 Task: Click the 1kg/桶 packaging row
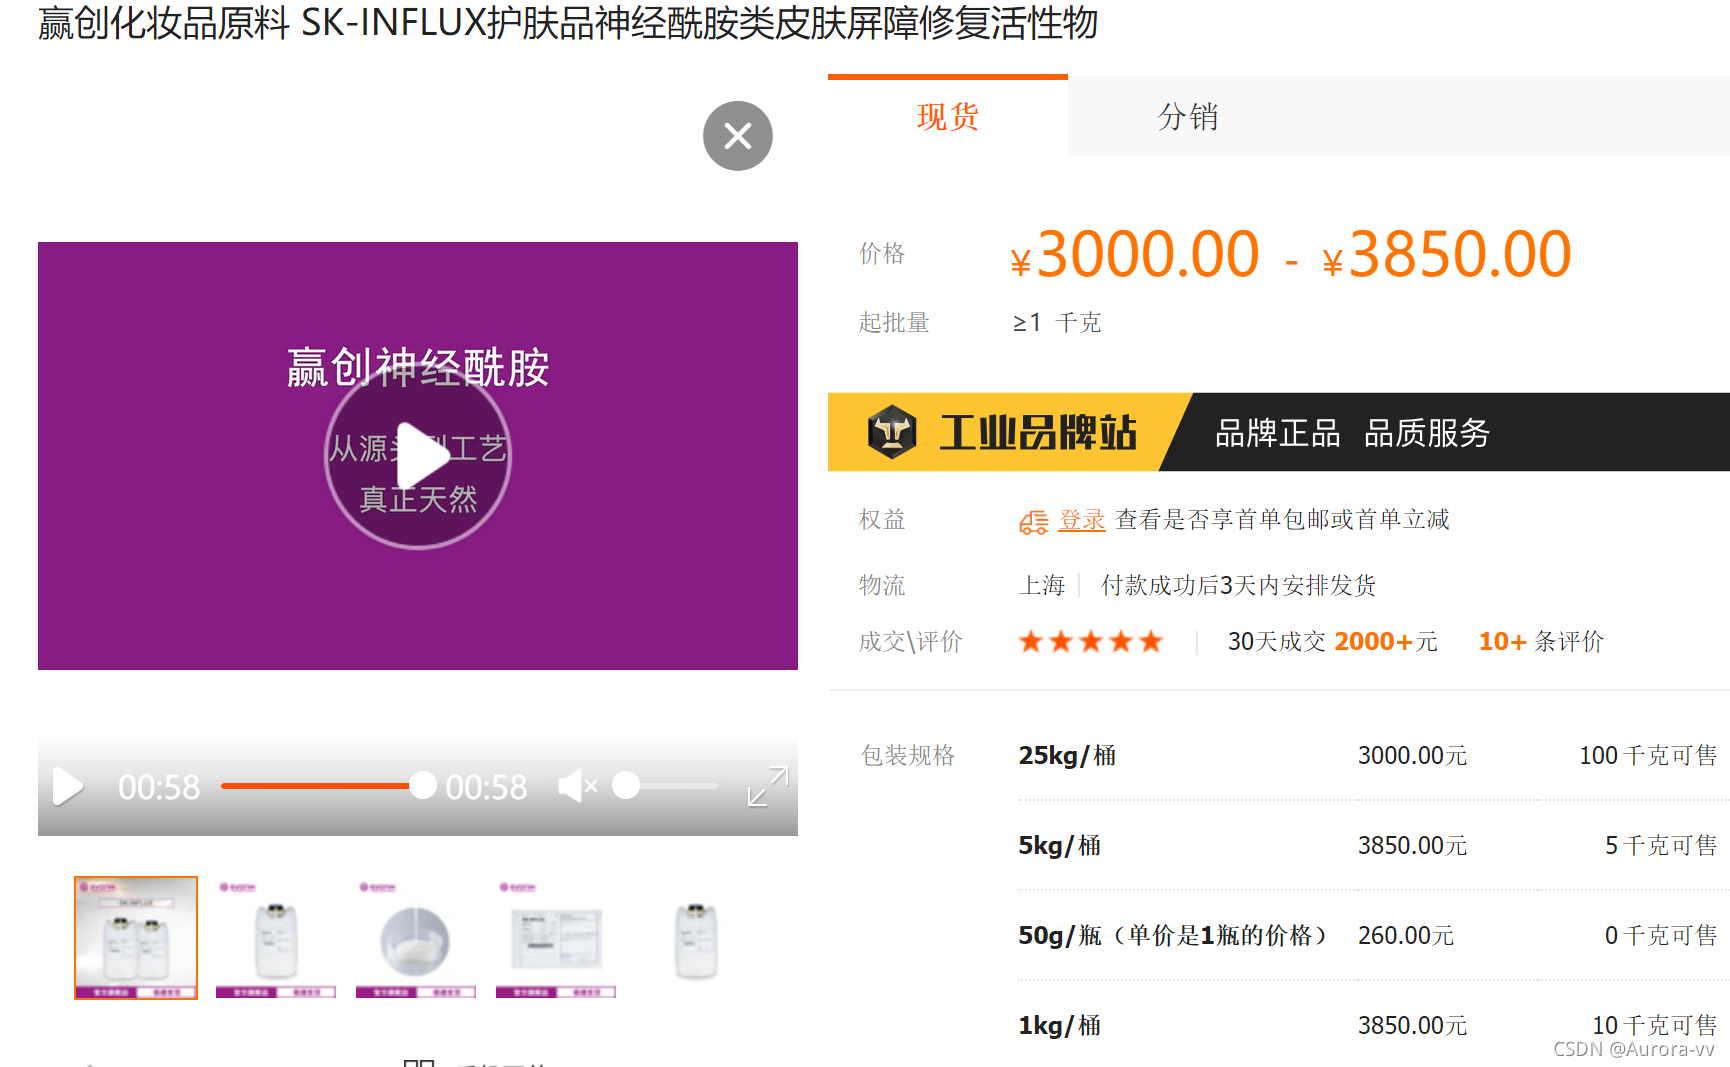[x=1373, y=1026]
